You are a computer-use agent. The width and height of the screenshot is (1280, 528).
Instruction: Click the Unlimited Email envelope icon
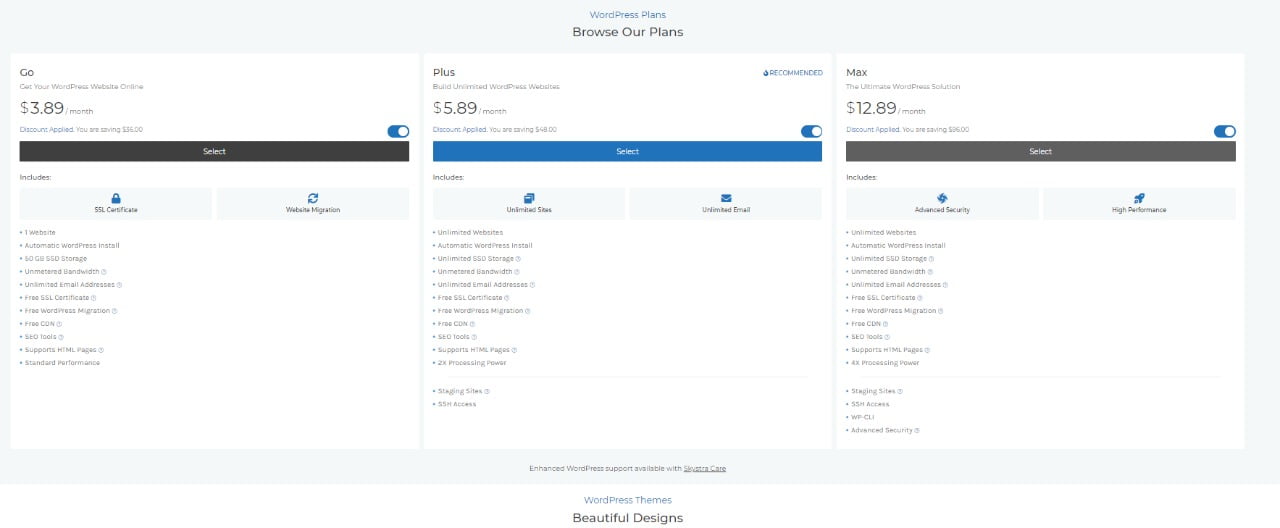(726, 198)
